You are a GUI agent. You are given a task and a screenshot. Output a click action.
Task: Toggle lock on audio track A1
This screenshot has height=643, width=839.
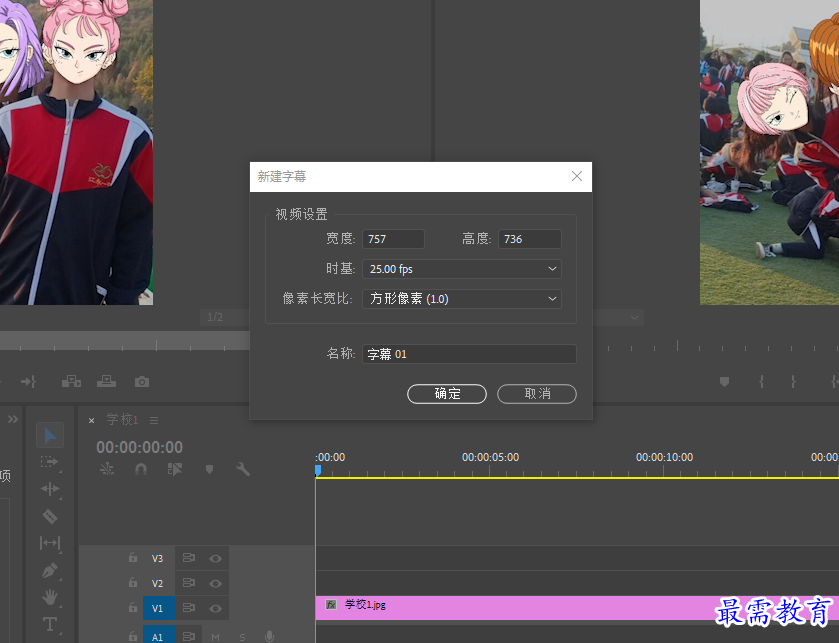pos(133,636)
